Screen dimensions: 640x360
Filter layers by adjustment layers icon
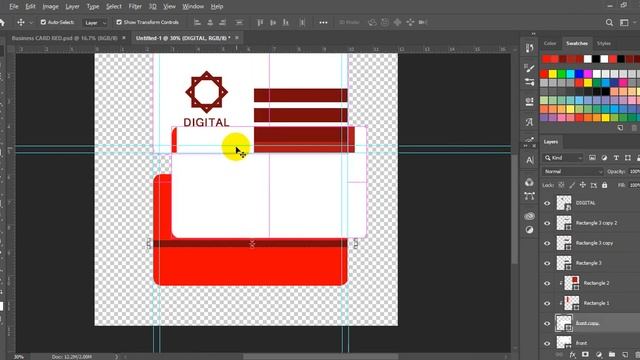604,158
